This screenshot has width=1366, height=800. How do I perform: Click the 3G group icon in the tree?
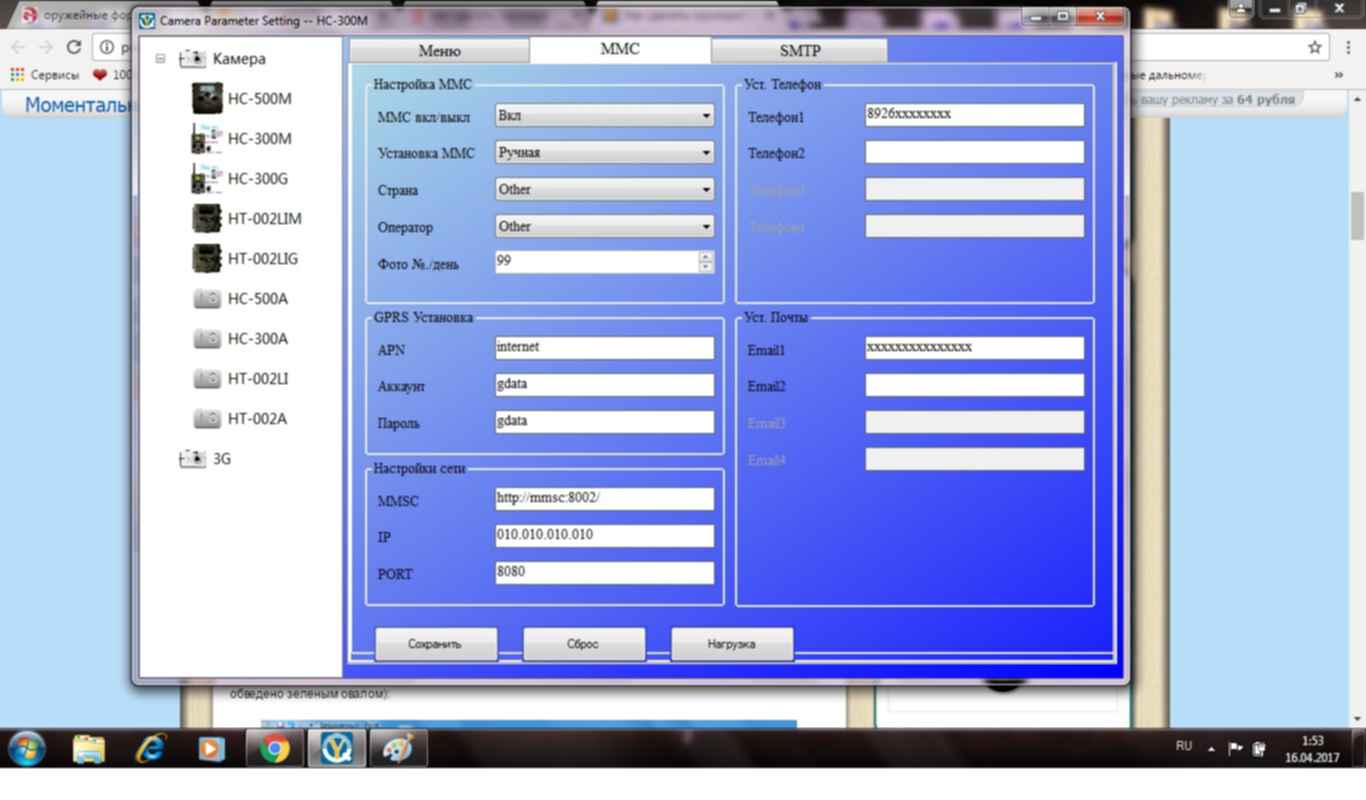(x=192, y=458)
